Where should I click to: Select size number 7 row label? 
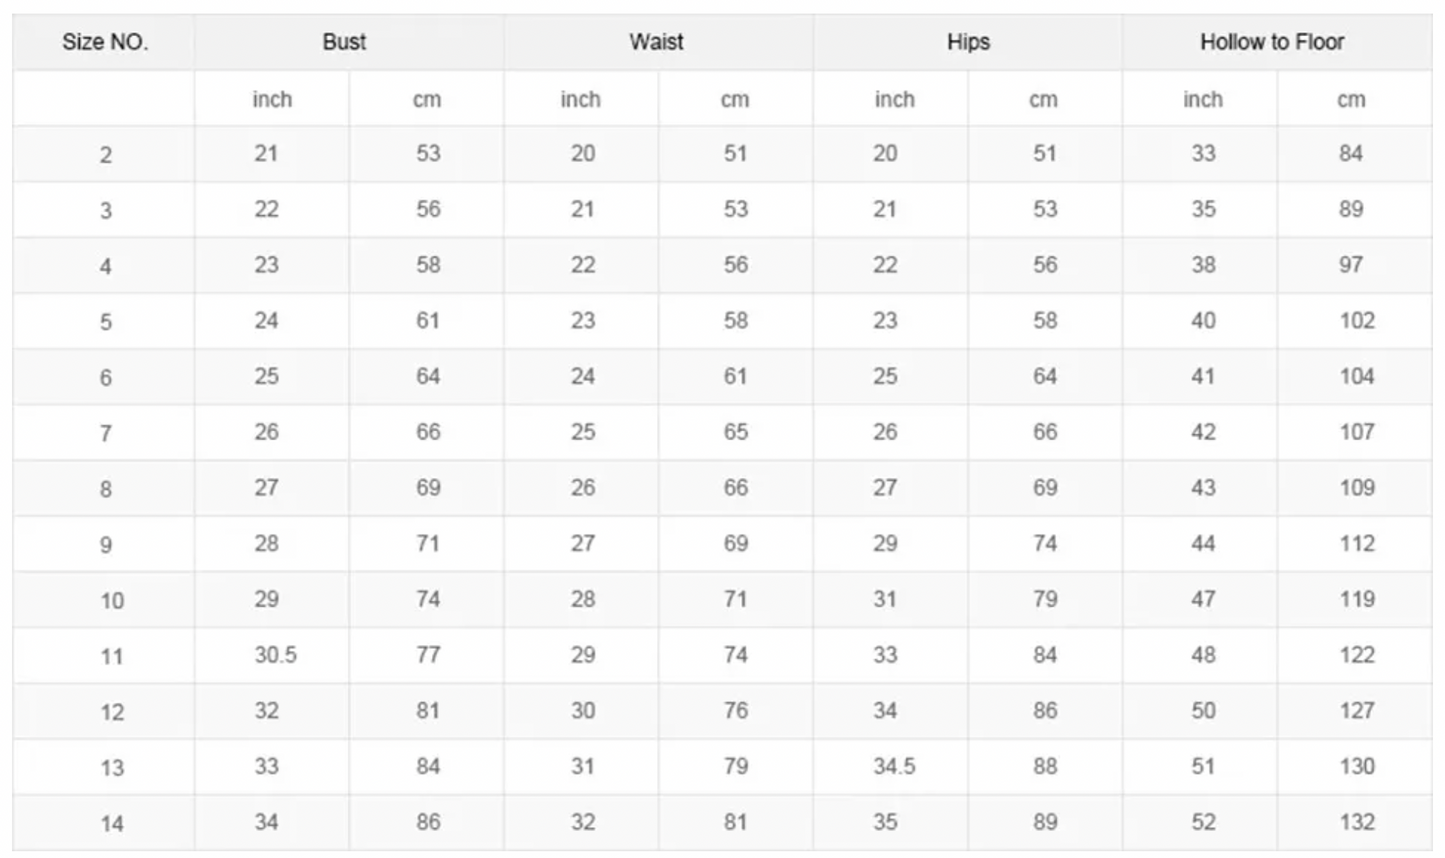[105, 434]
